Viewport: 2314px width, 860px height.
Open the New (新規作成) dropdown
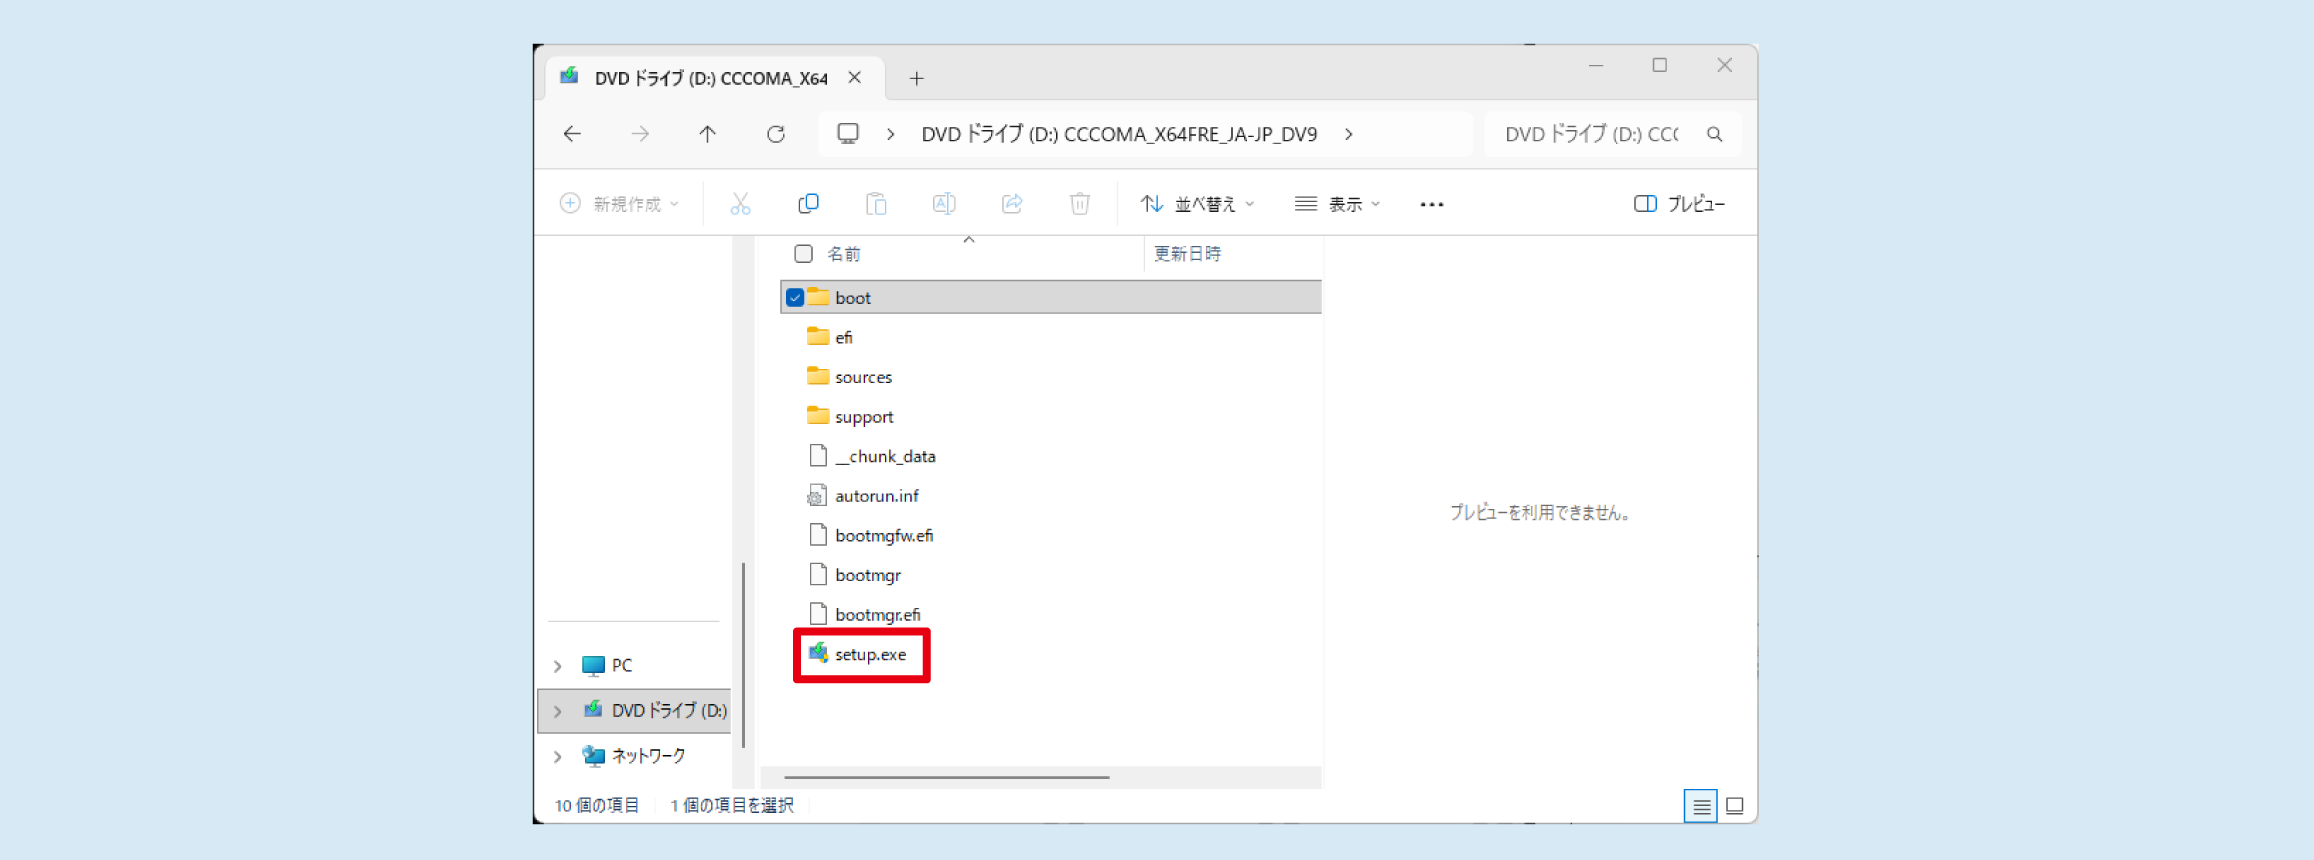(620, 204)
